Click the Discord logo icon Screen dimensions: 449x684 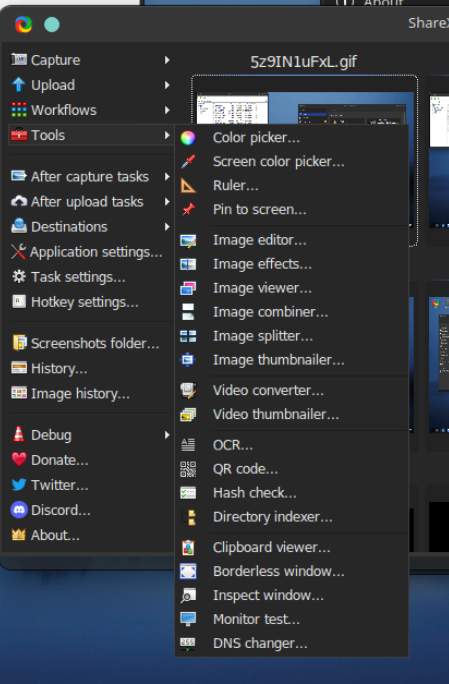(x=19, y=510)
